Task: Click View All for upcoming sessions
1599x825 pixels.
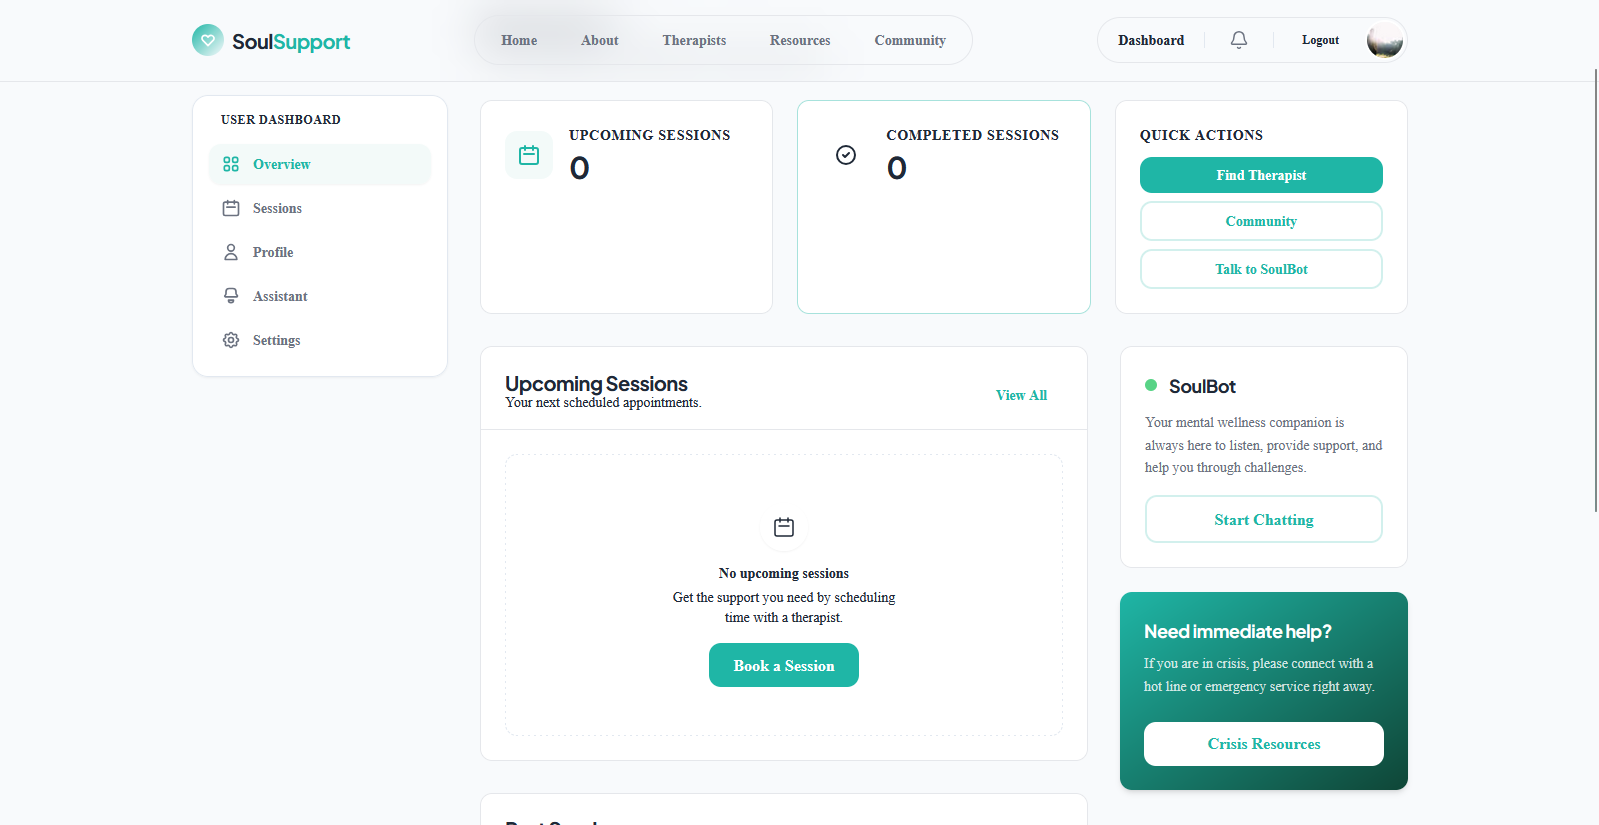Action: [1021, 395]
